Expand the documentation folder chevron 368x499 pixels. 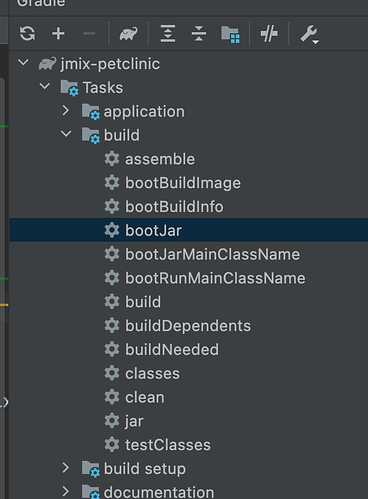66,491
